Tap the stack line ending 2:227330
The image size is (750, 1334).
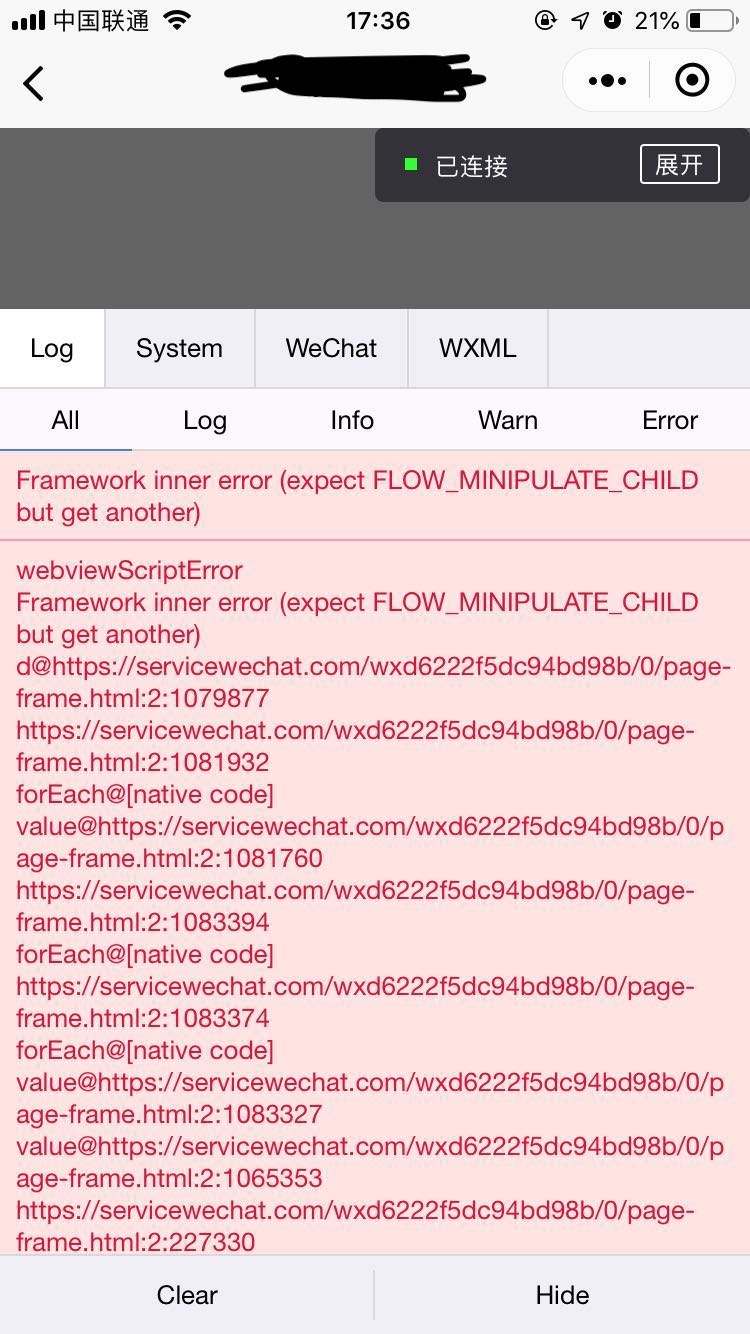point(356,1226)
